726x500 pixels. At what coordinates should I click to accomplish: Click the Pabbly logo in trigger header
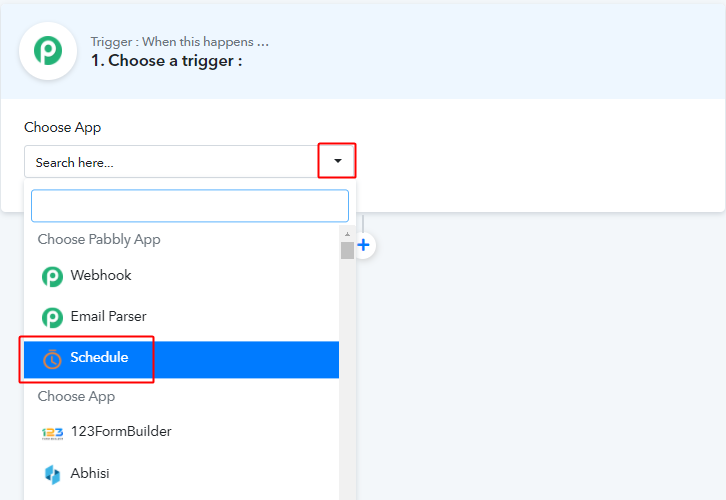(x=48, y=50)
